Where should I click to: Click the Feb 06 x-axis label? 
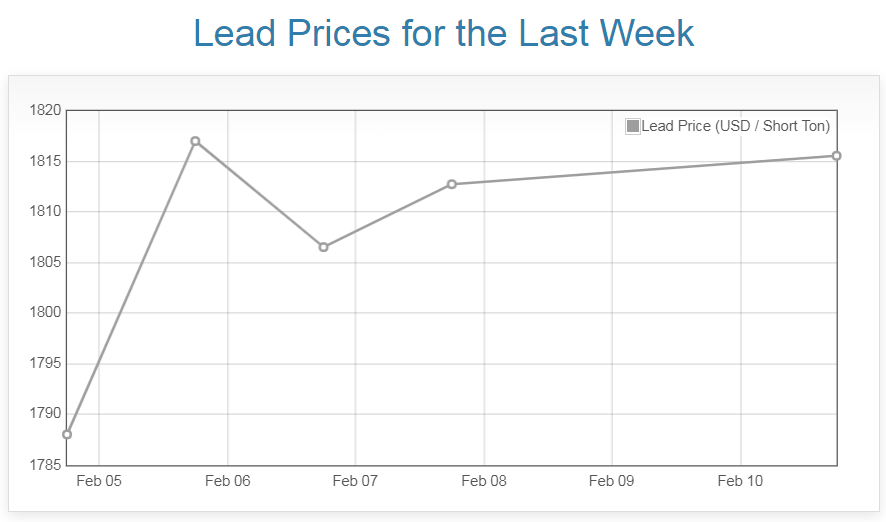pos(227,481)
